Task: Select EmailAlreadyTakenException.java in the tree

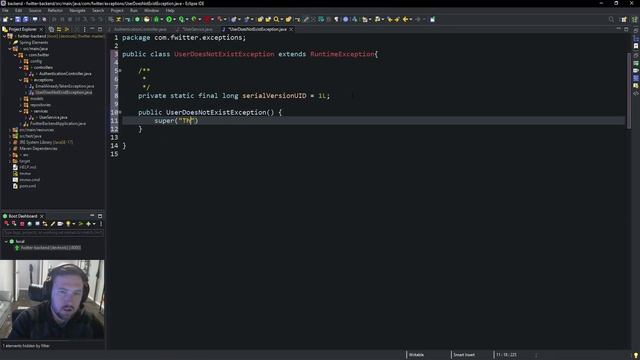Action: pyautogui.click(x=64, y=86)
